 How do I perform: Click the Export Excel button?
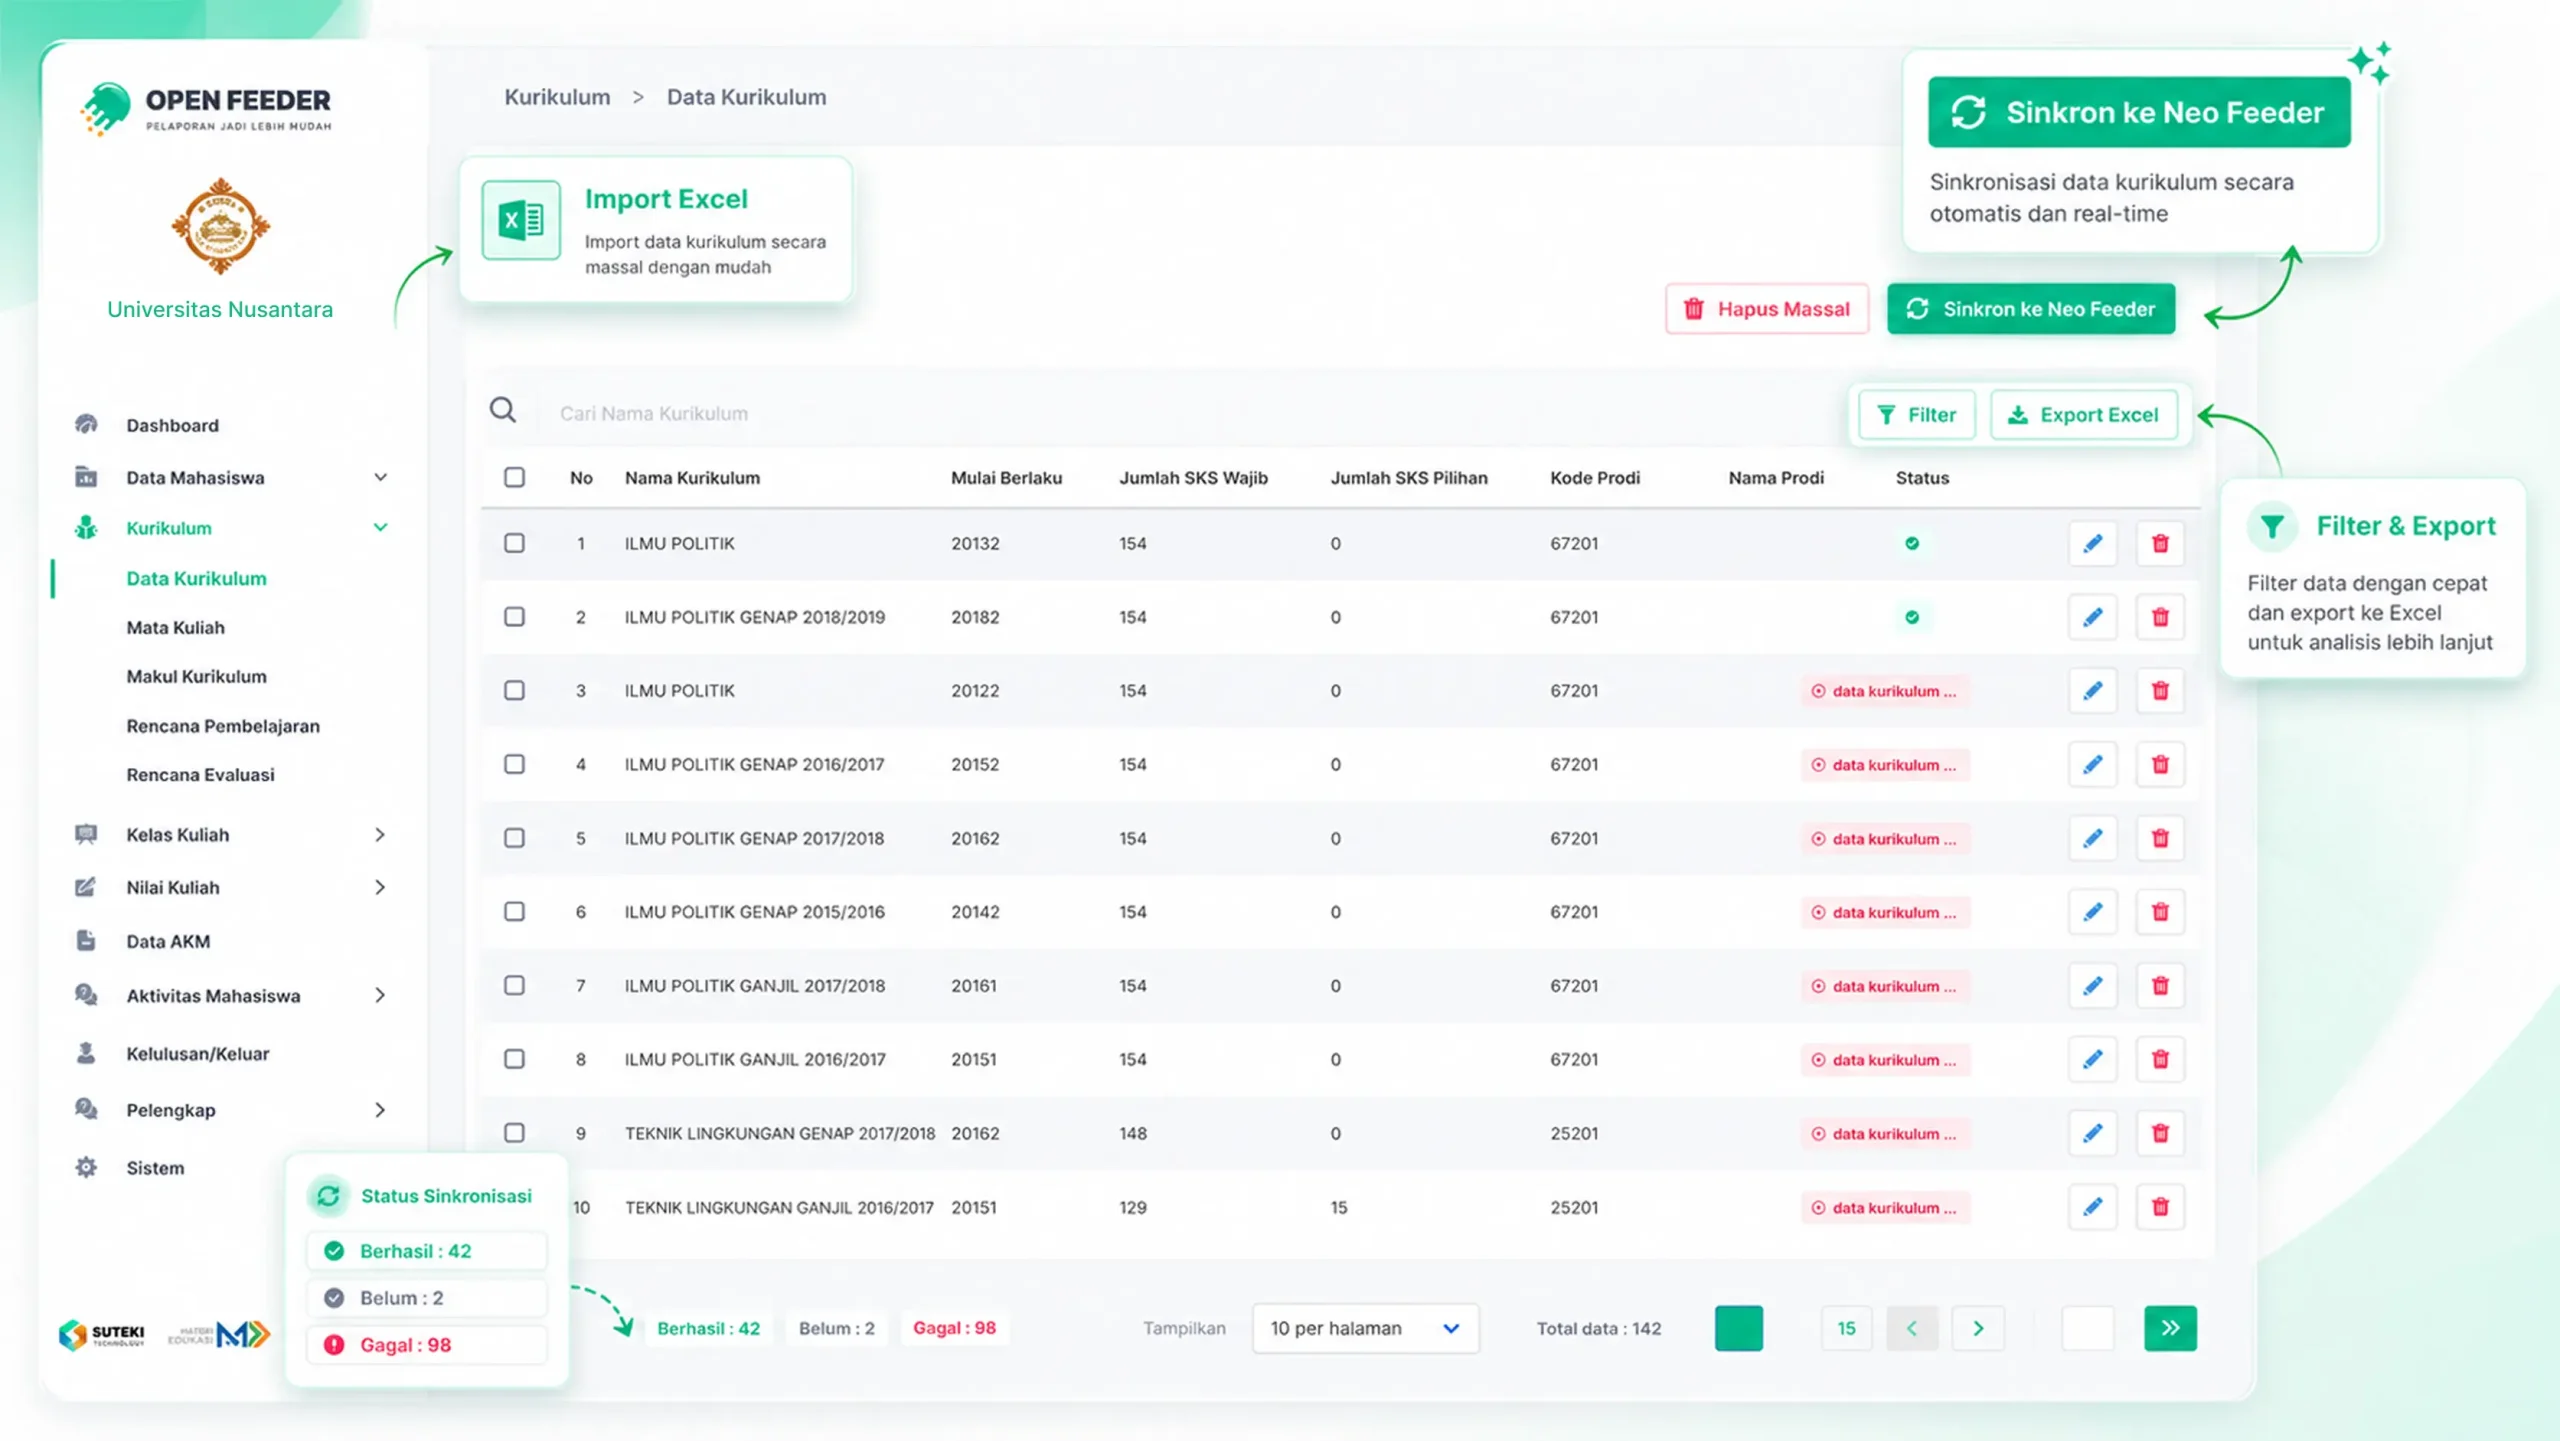coord(2084,415)
